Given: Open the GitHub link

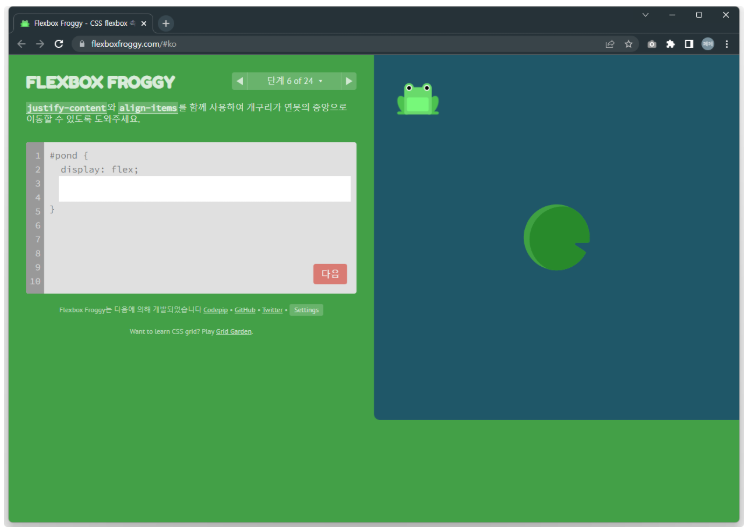Looking at the screenshot, I should 245,310.
